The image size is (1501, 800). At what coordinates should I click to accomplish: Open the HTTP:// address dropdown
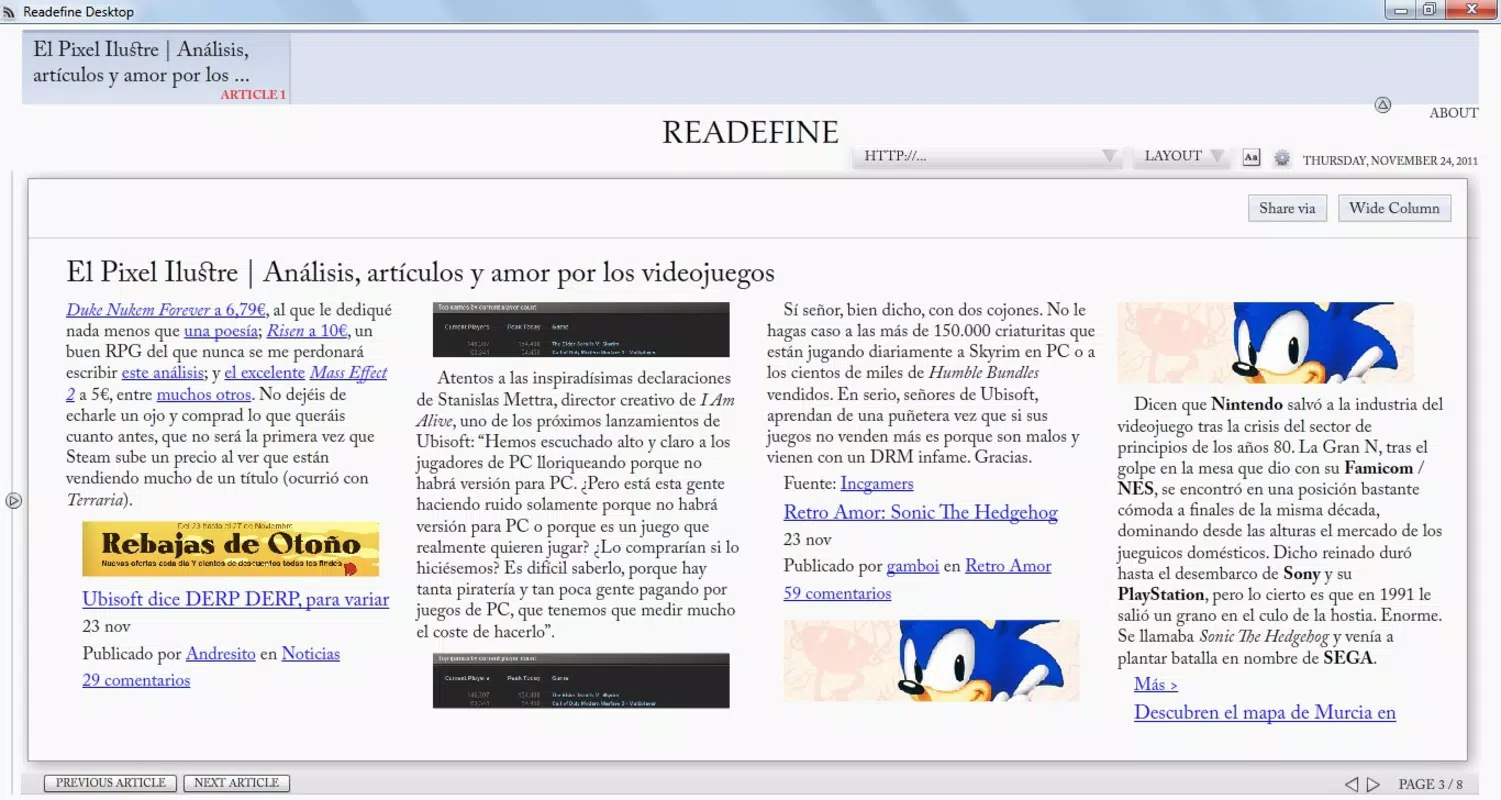988,157
